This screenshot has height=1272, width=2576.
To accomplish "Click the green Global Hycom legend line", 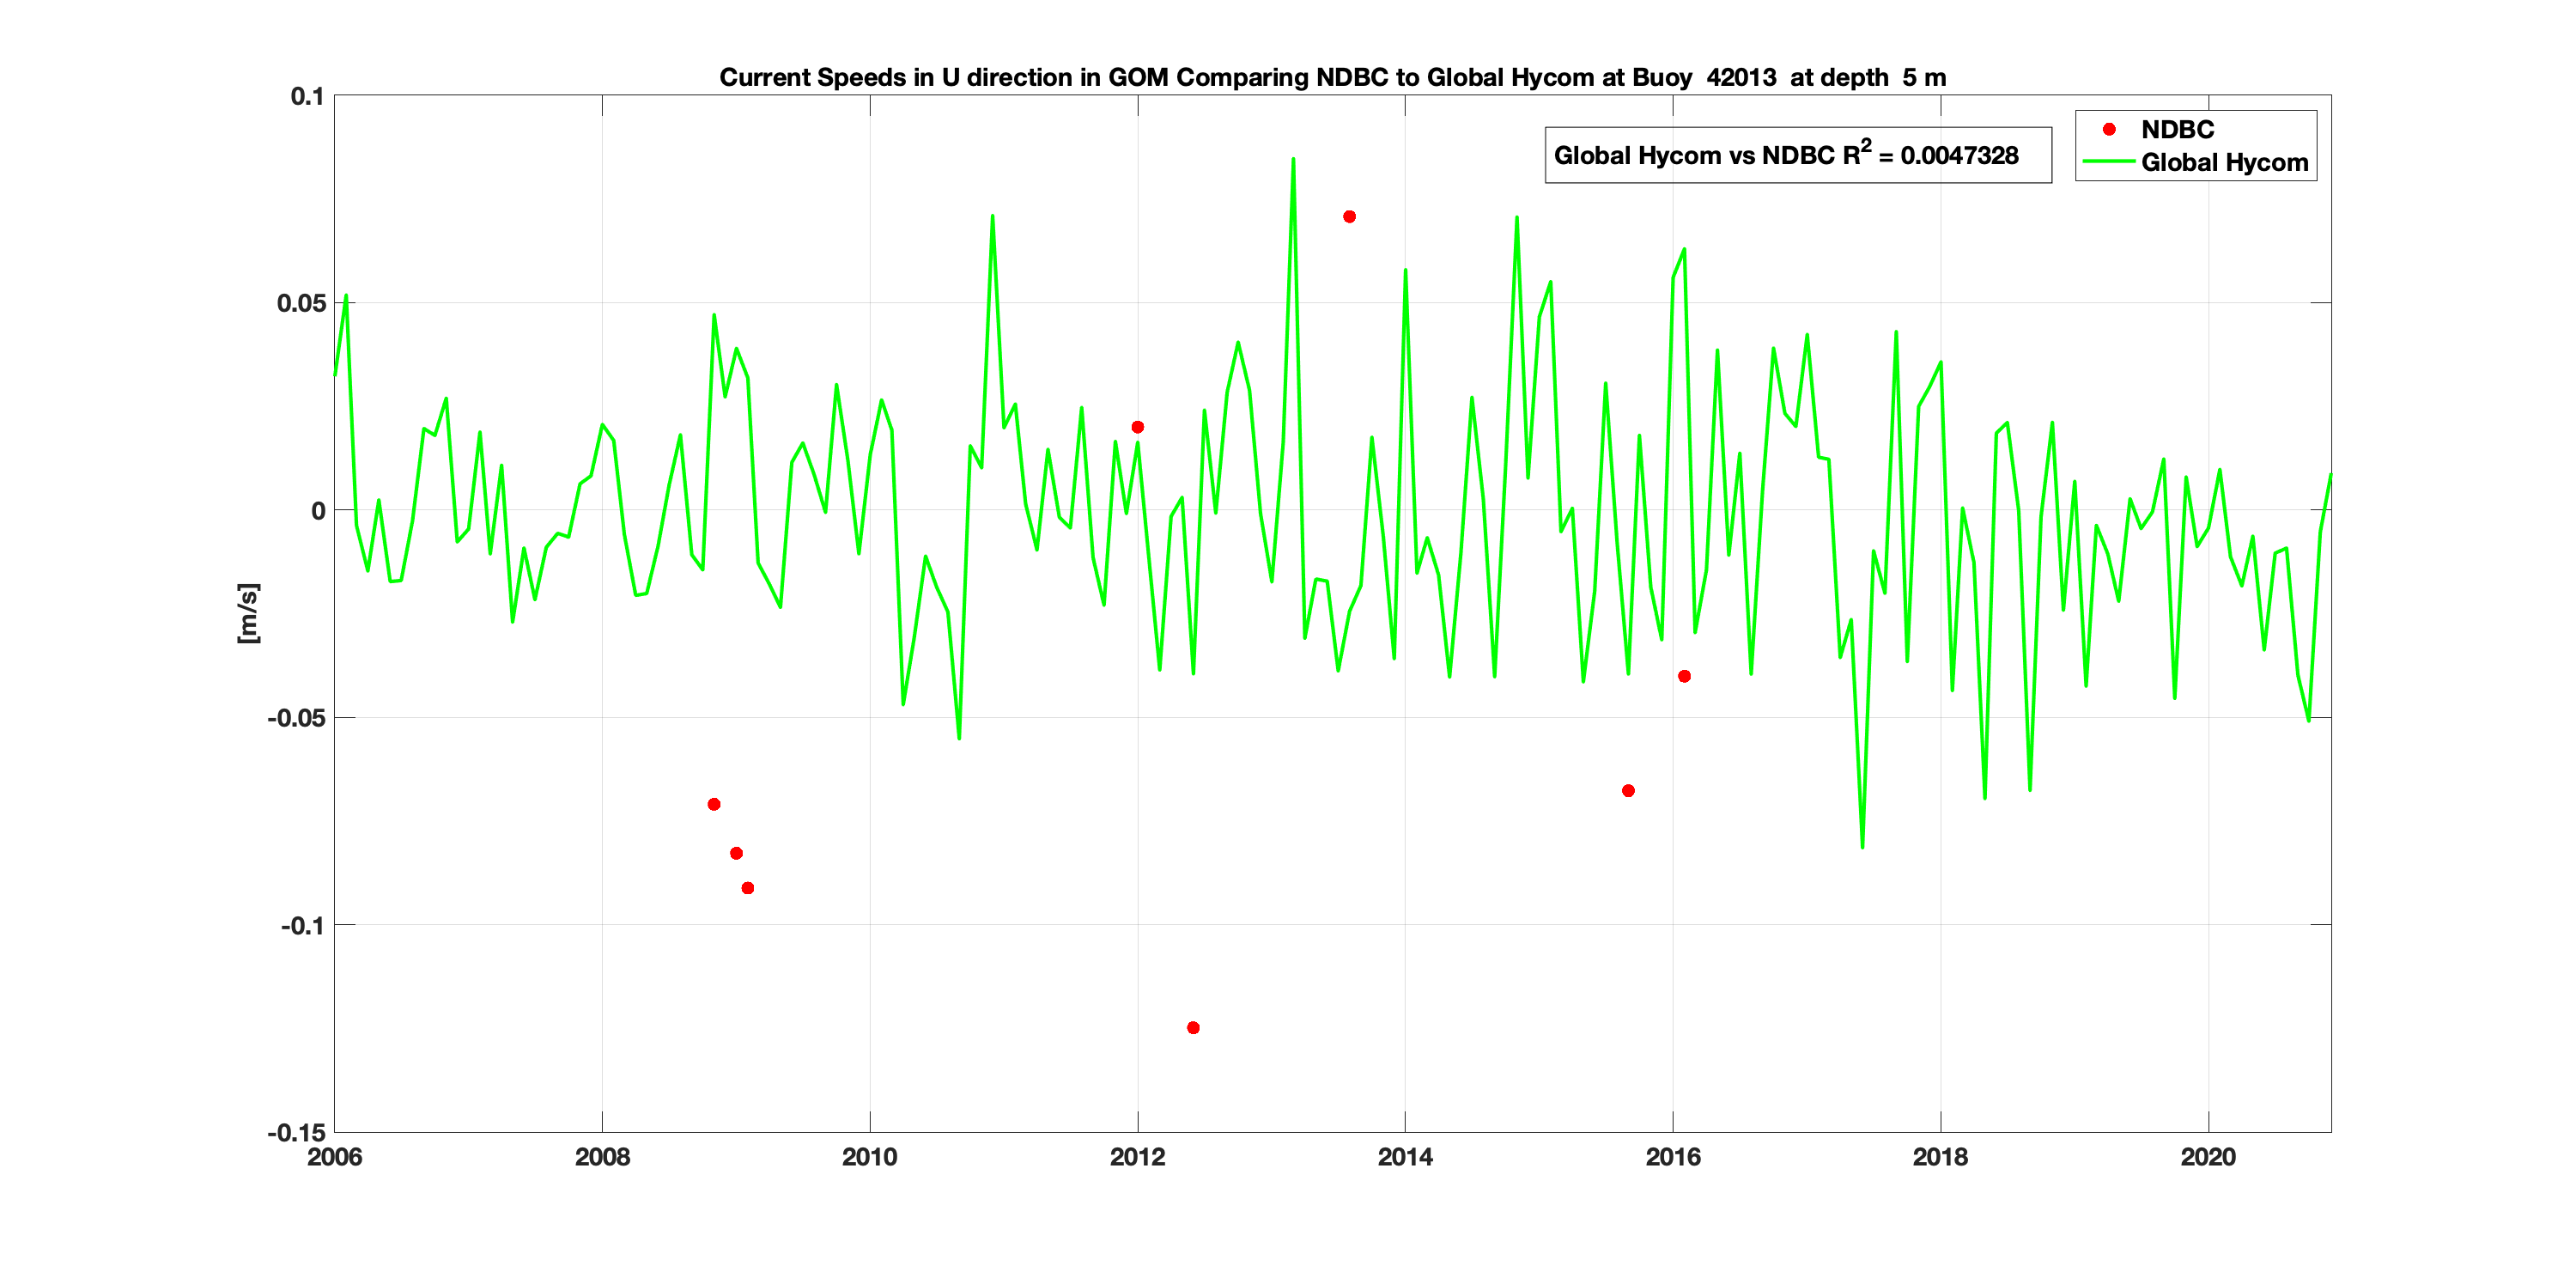I will pos(2108,162).
